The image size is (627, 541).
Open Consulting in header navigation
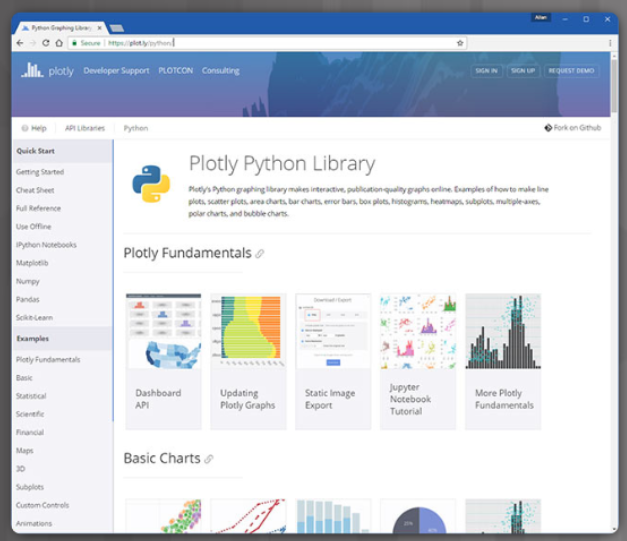[x=221, y=71]
